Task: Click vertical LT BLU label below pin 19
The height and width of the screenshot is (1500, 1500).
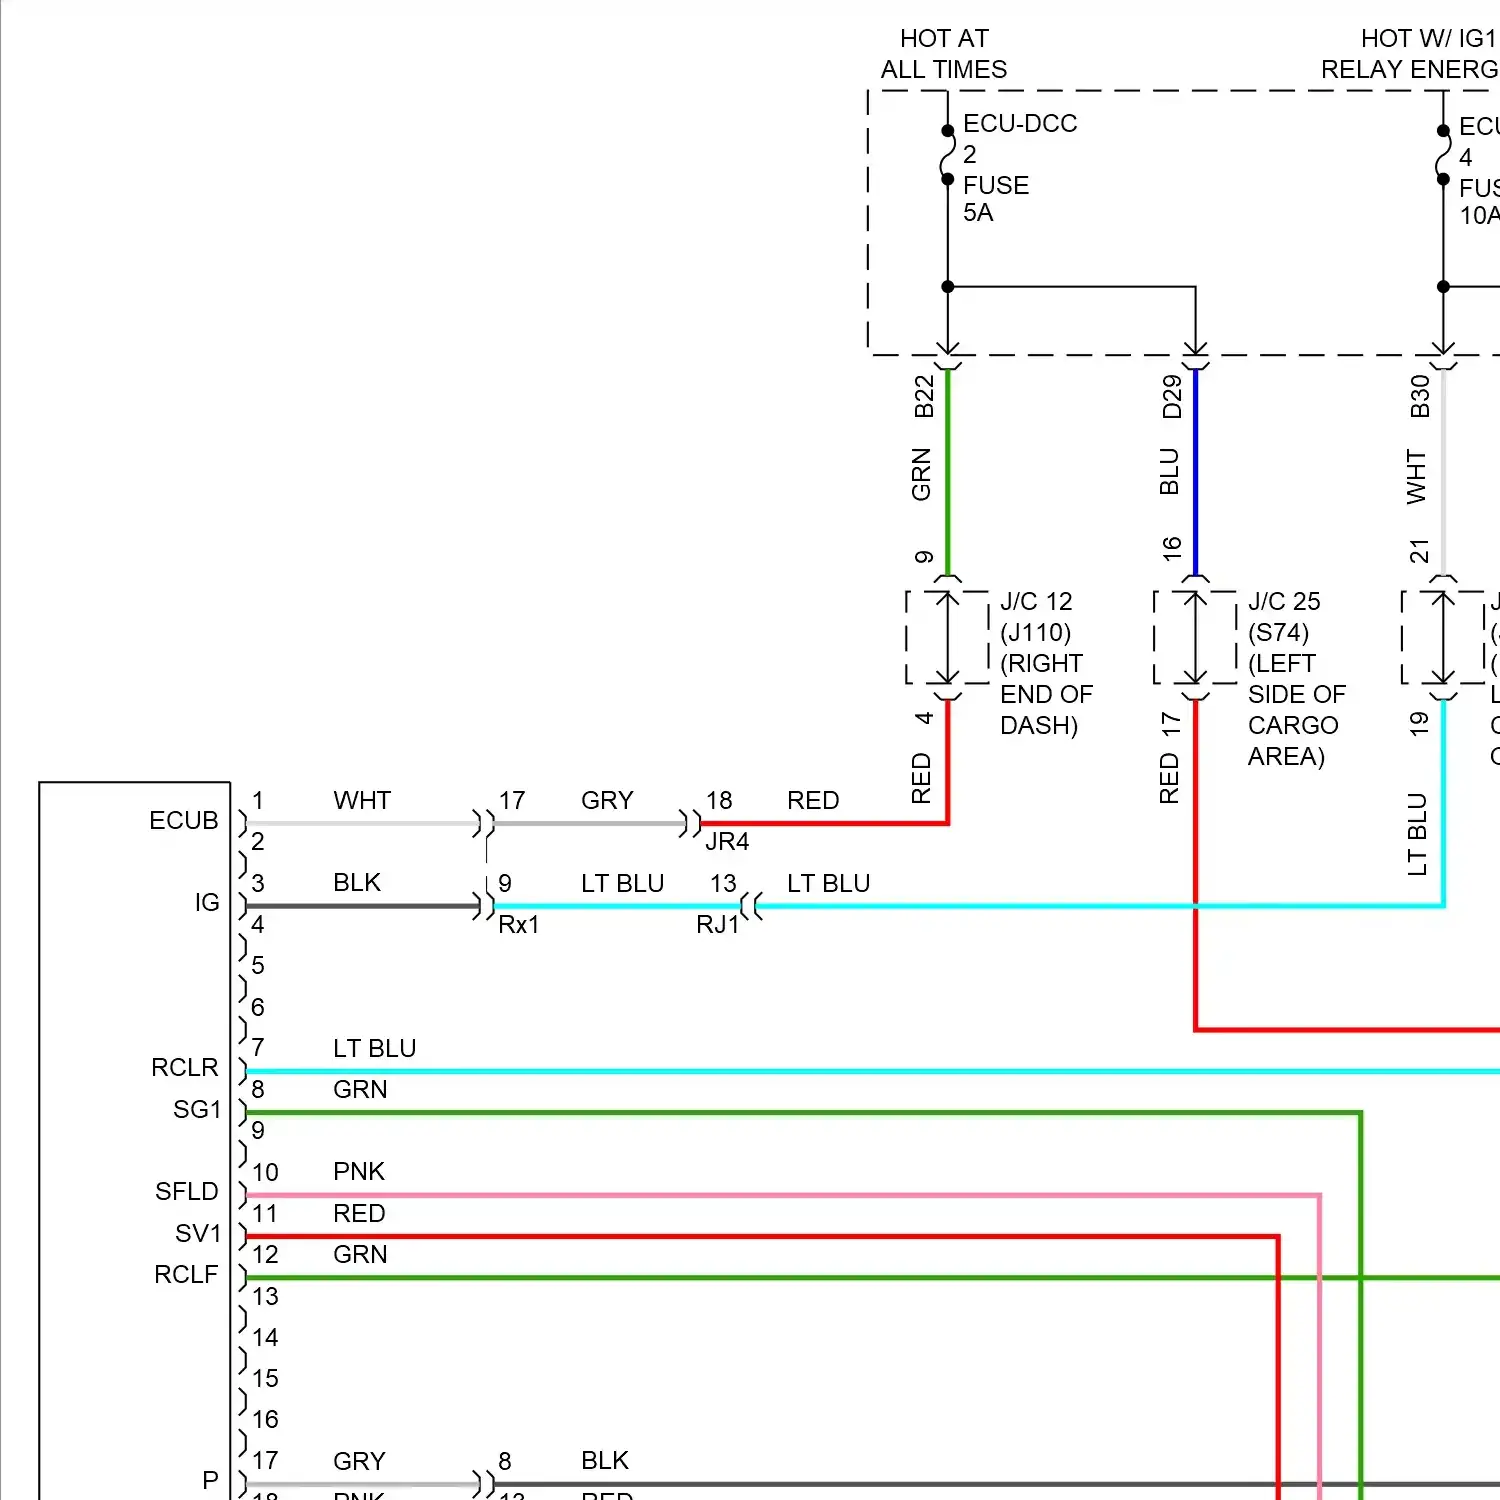Action: tap(1417, 834)
